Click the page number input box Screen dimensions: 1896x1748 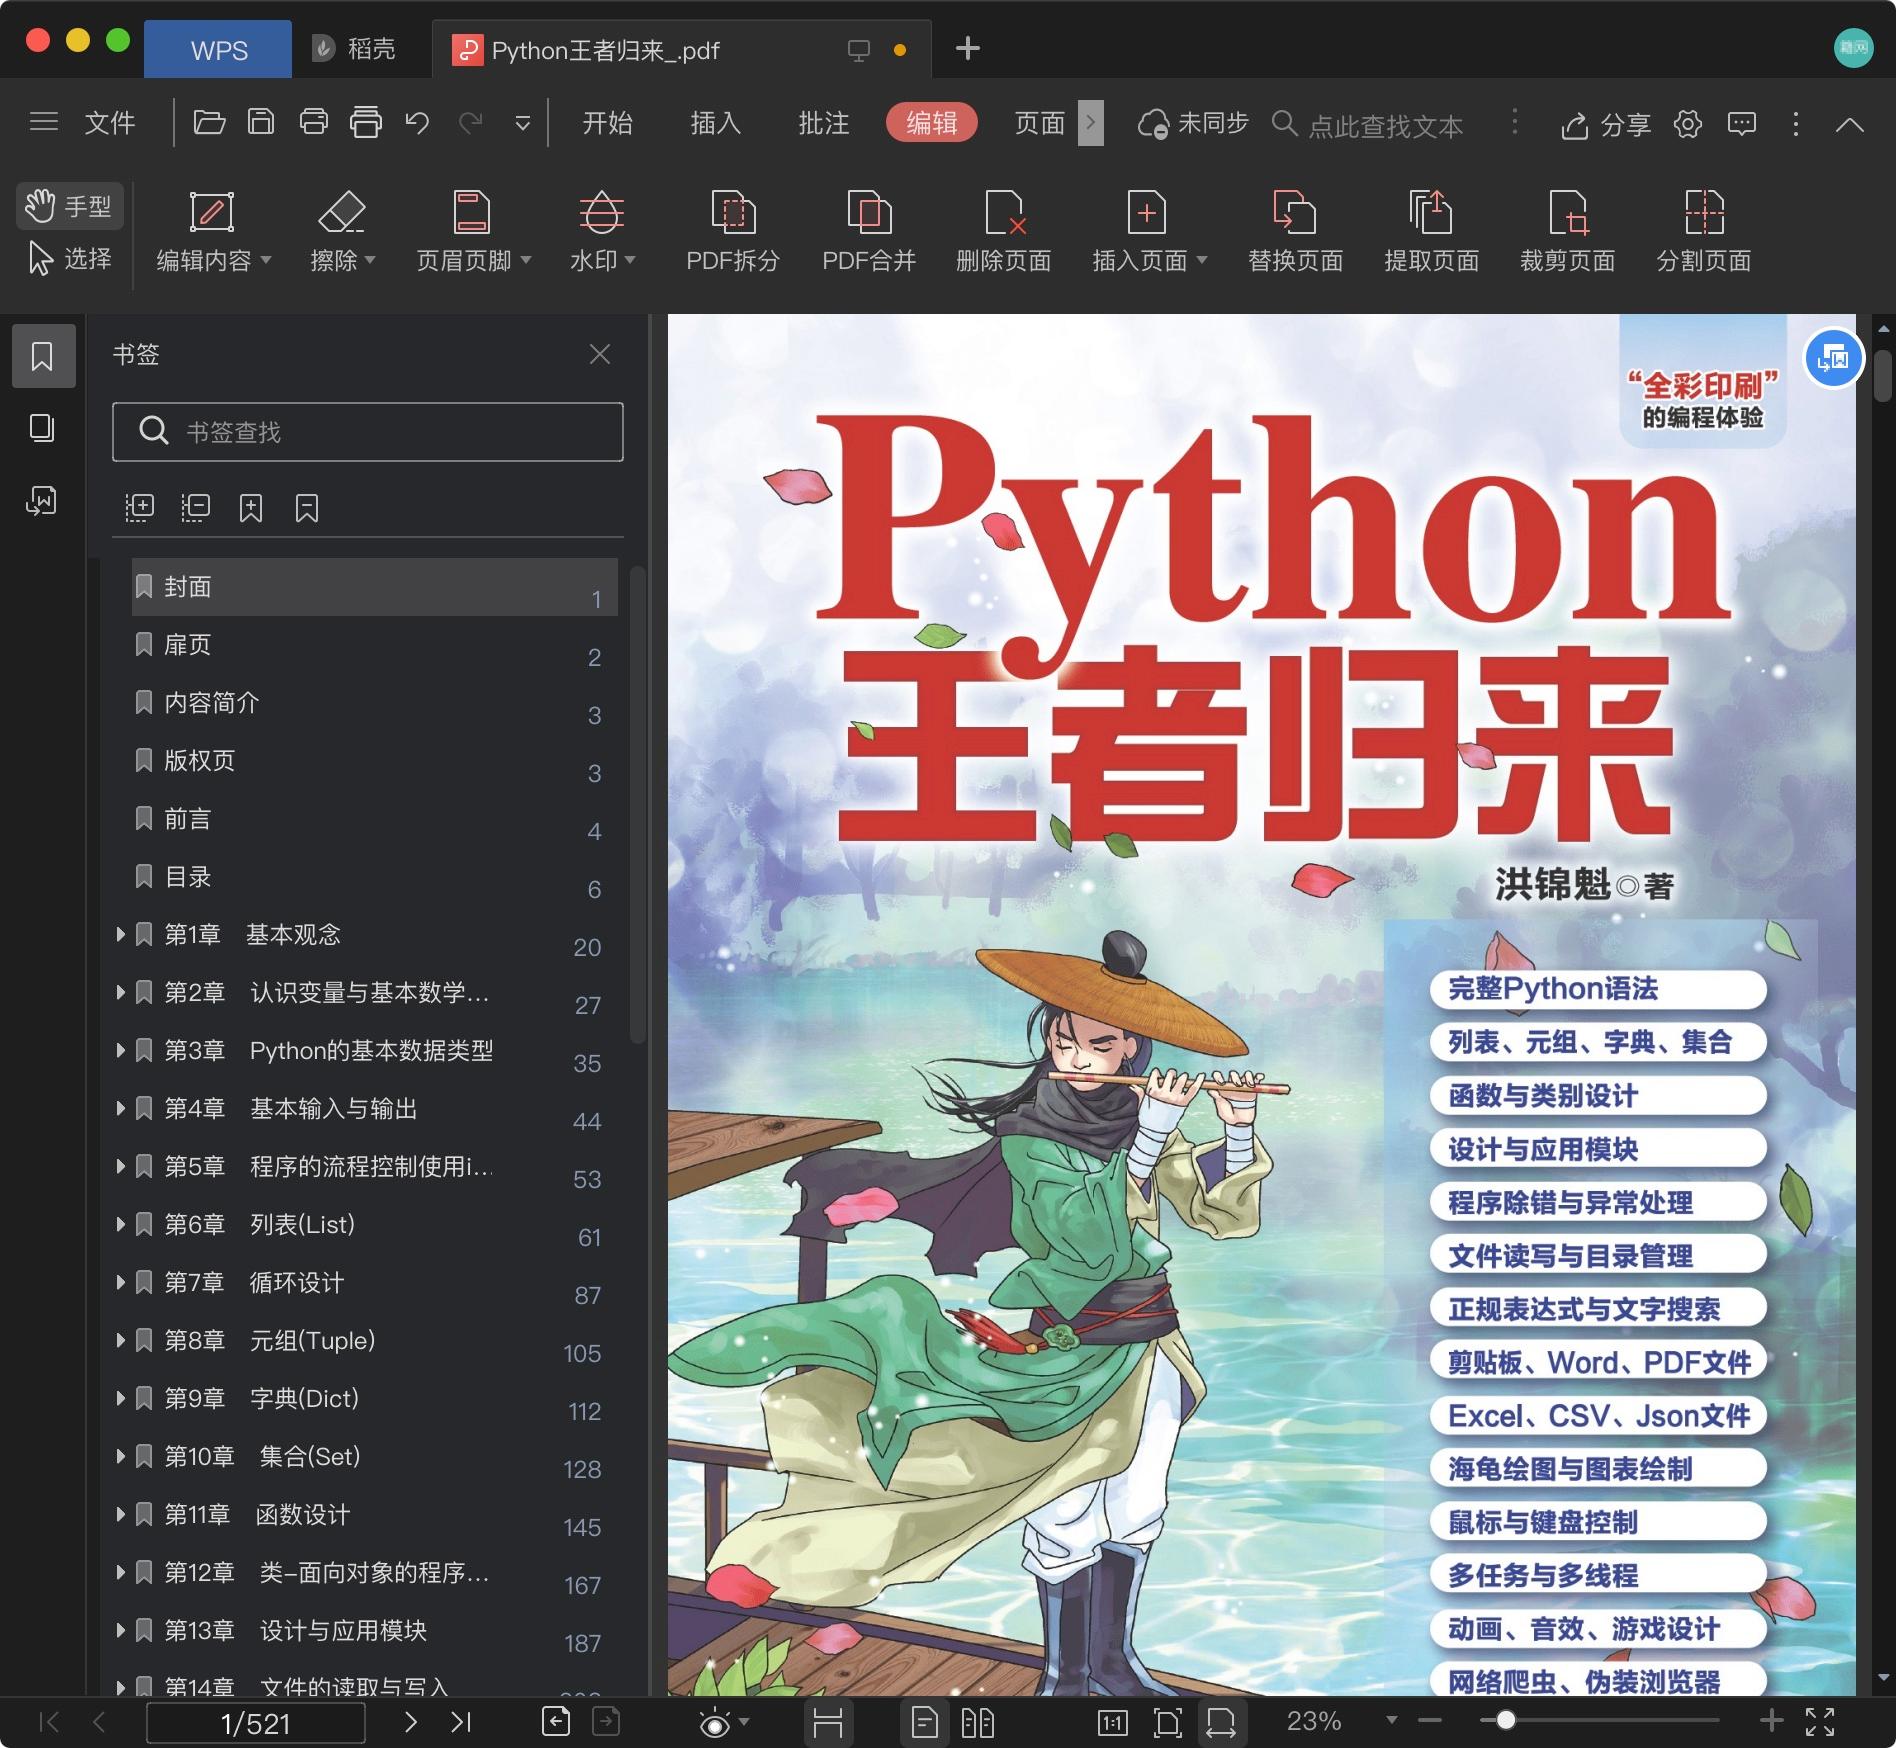pyautogui.click(x=256, y=1722)
